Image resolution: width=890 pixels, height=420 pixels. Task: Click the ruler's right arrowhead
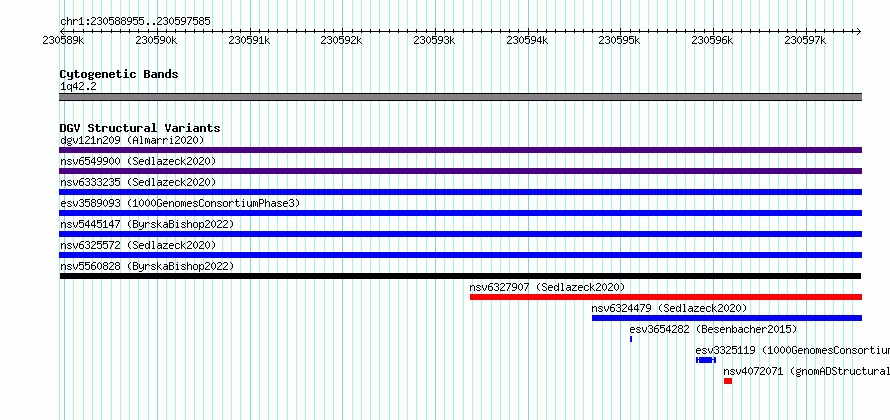click(x=859, y=32)
